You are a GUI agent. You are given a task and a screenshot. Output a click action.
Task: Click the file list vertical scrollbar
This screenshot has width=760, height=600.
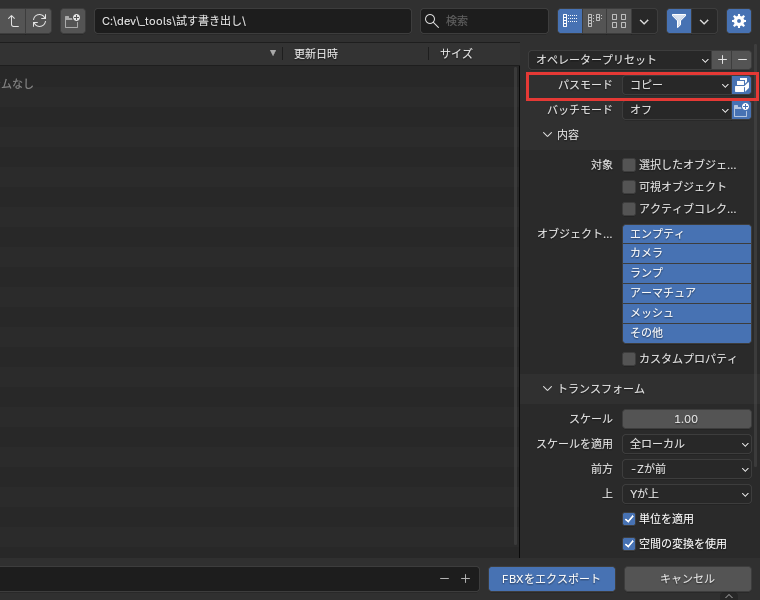click(515, 305)
